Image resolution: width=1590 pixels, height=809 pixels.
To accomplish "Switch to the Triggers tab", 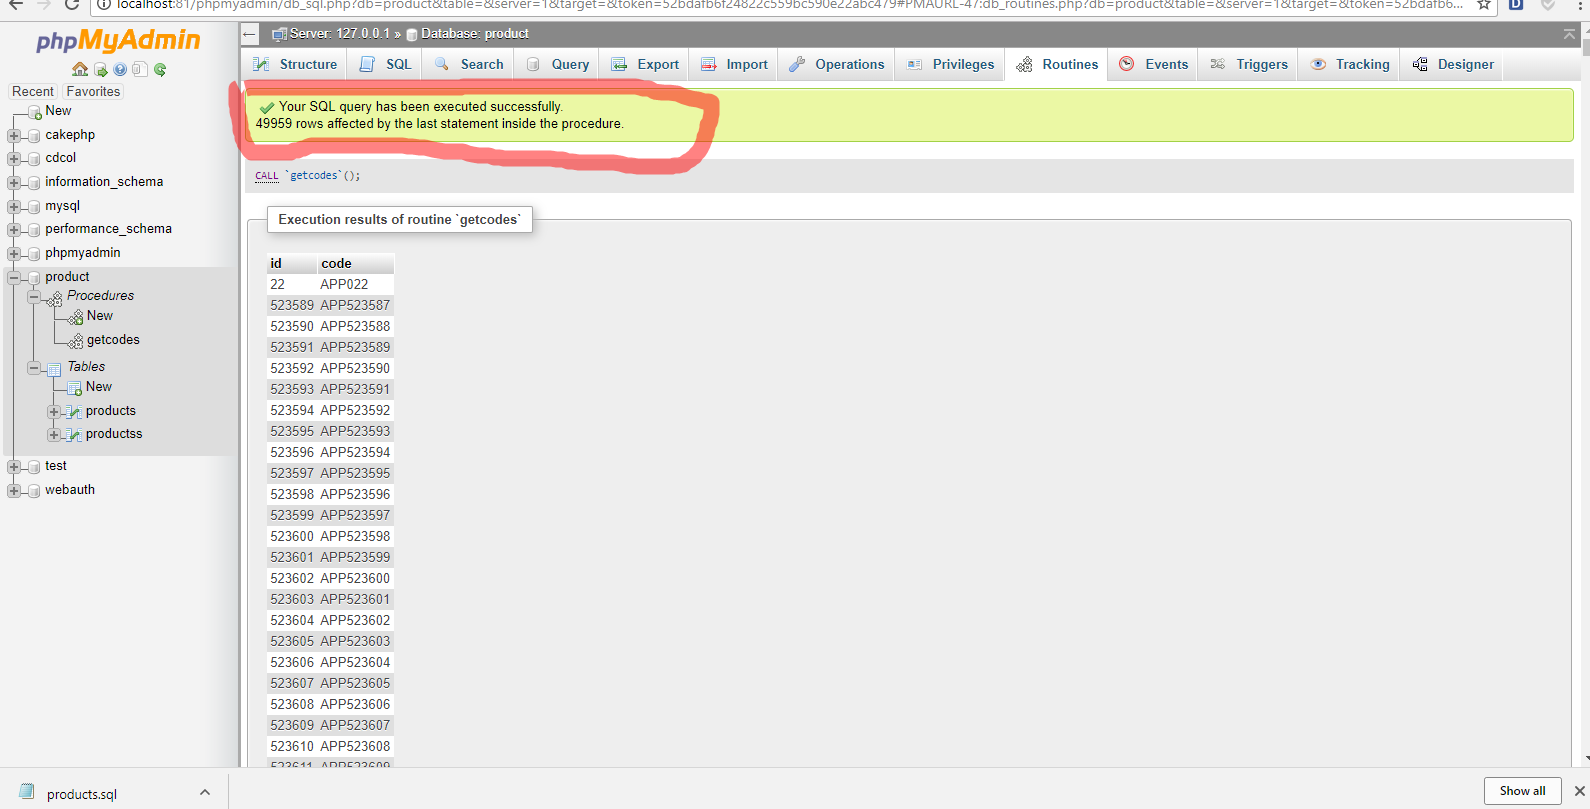I will [x=1249, y=64].
